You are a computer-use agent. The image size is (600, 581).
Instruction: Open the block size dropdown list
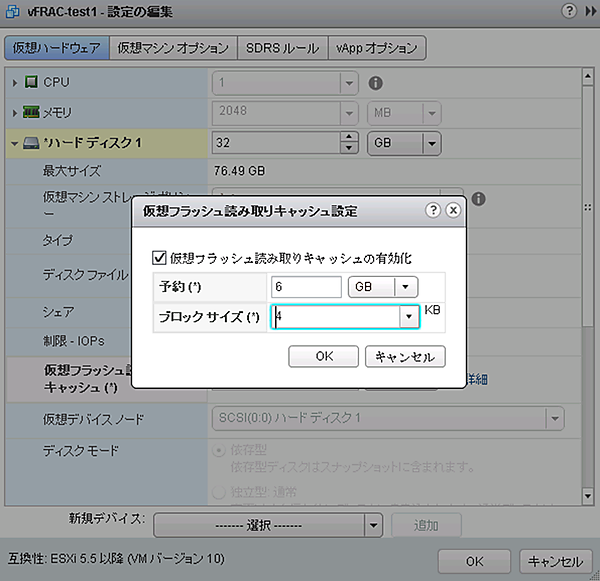click(408, 318)
